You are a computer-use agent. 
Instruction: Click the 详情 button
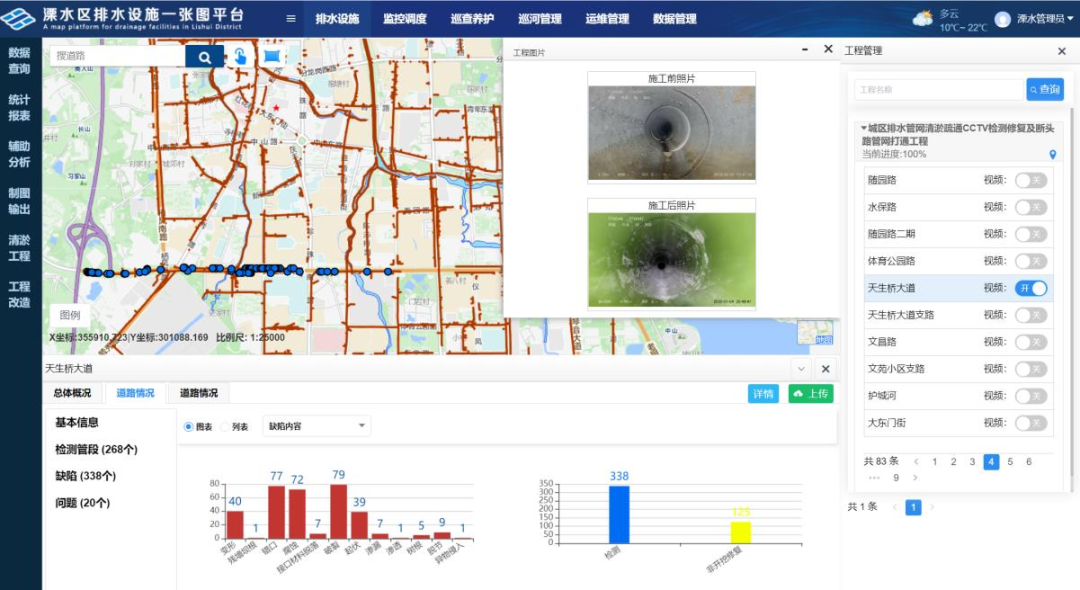point(763,394)
